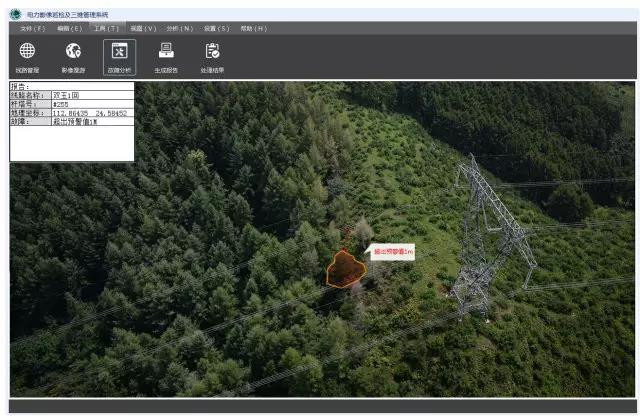Open the 设置(S) settings menu
Viewport: 640px width, 416px height.
click(x=216, y=28)
